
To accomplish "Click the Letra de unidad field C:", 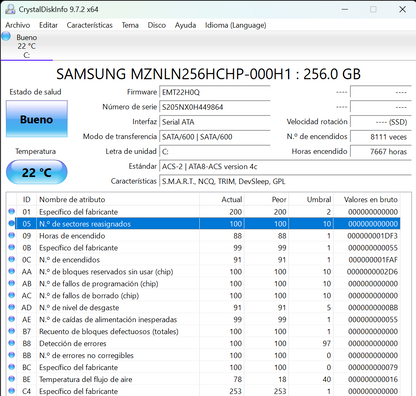I will (x=215, y=152).
